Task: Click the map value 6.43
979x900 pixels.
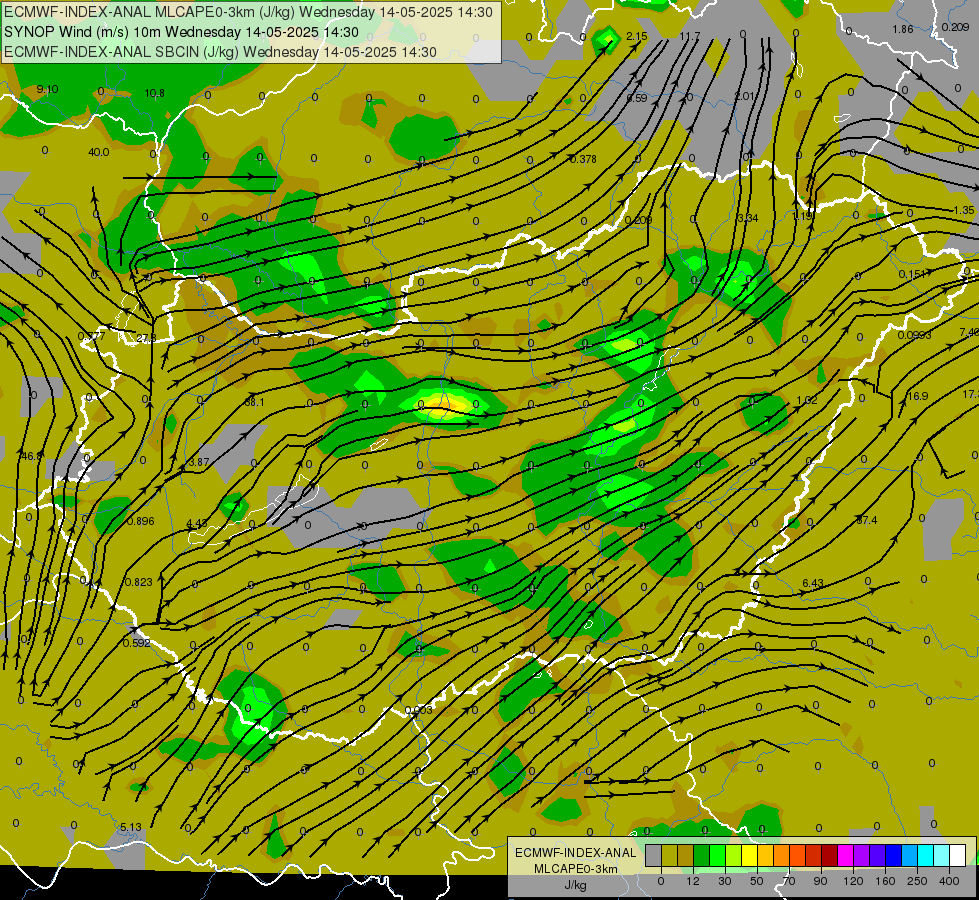Action: point(813,583)
